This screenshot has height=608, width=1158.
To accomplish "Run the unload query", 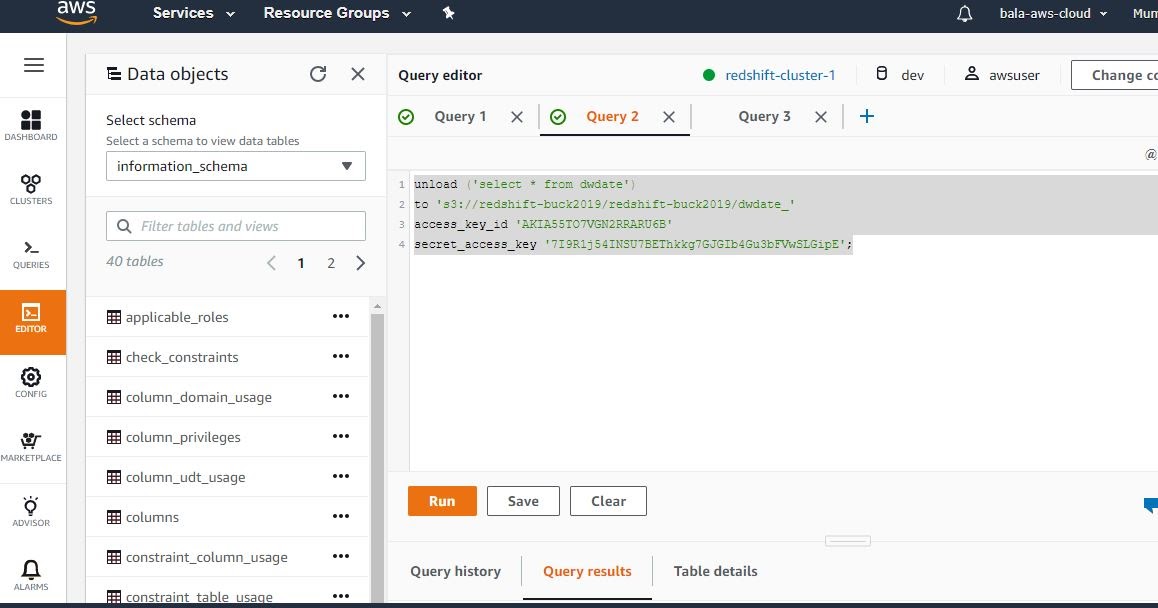I will tap(441, 501).
